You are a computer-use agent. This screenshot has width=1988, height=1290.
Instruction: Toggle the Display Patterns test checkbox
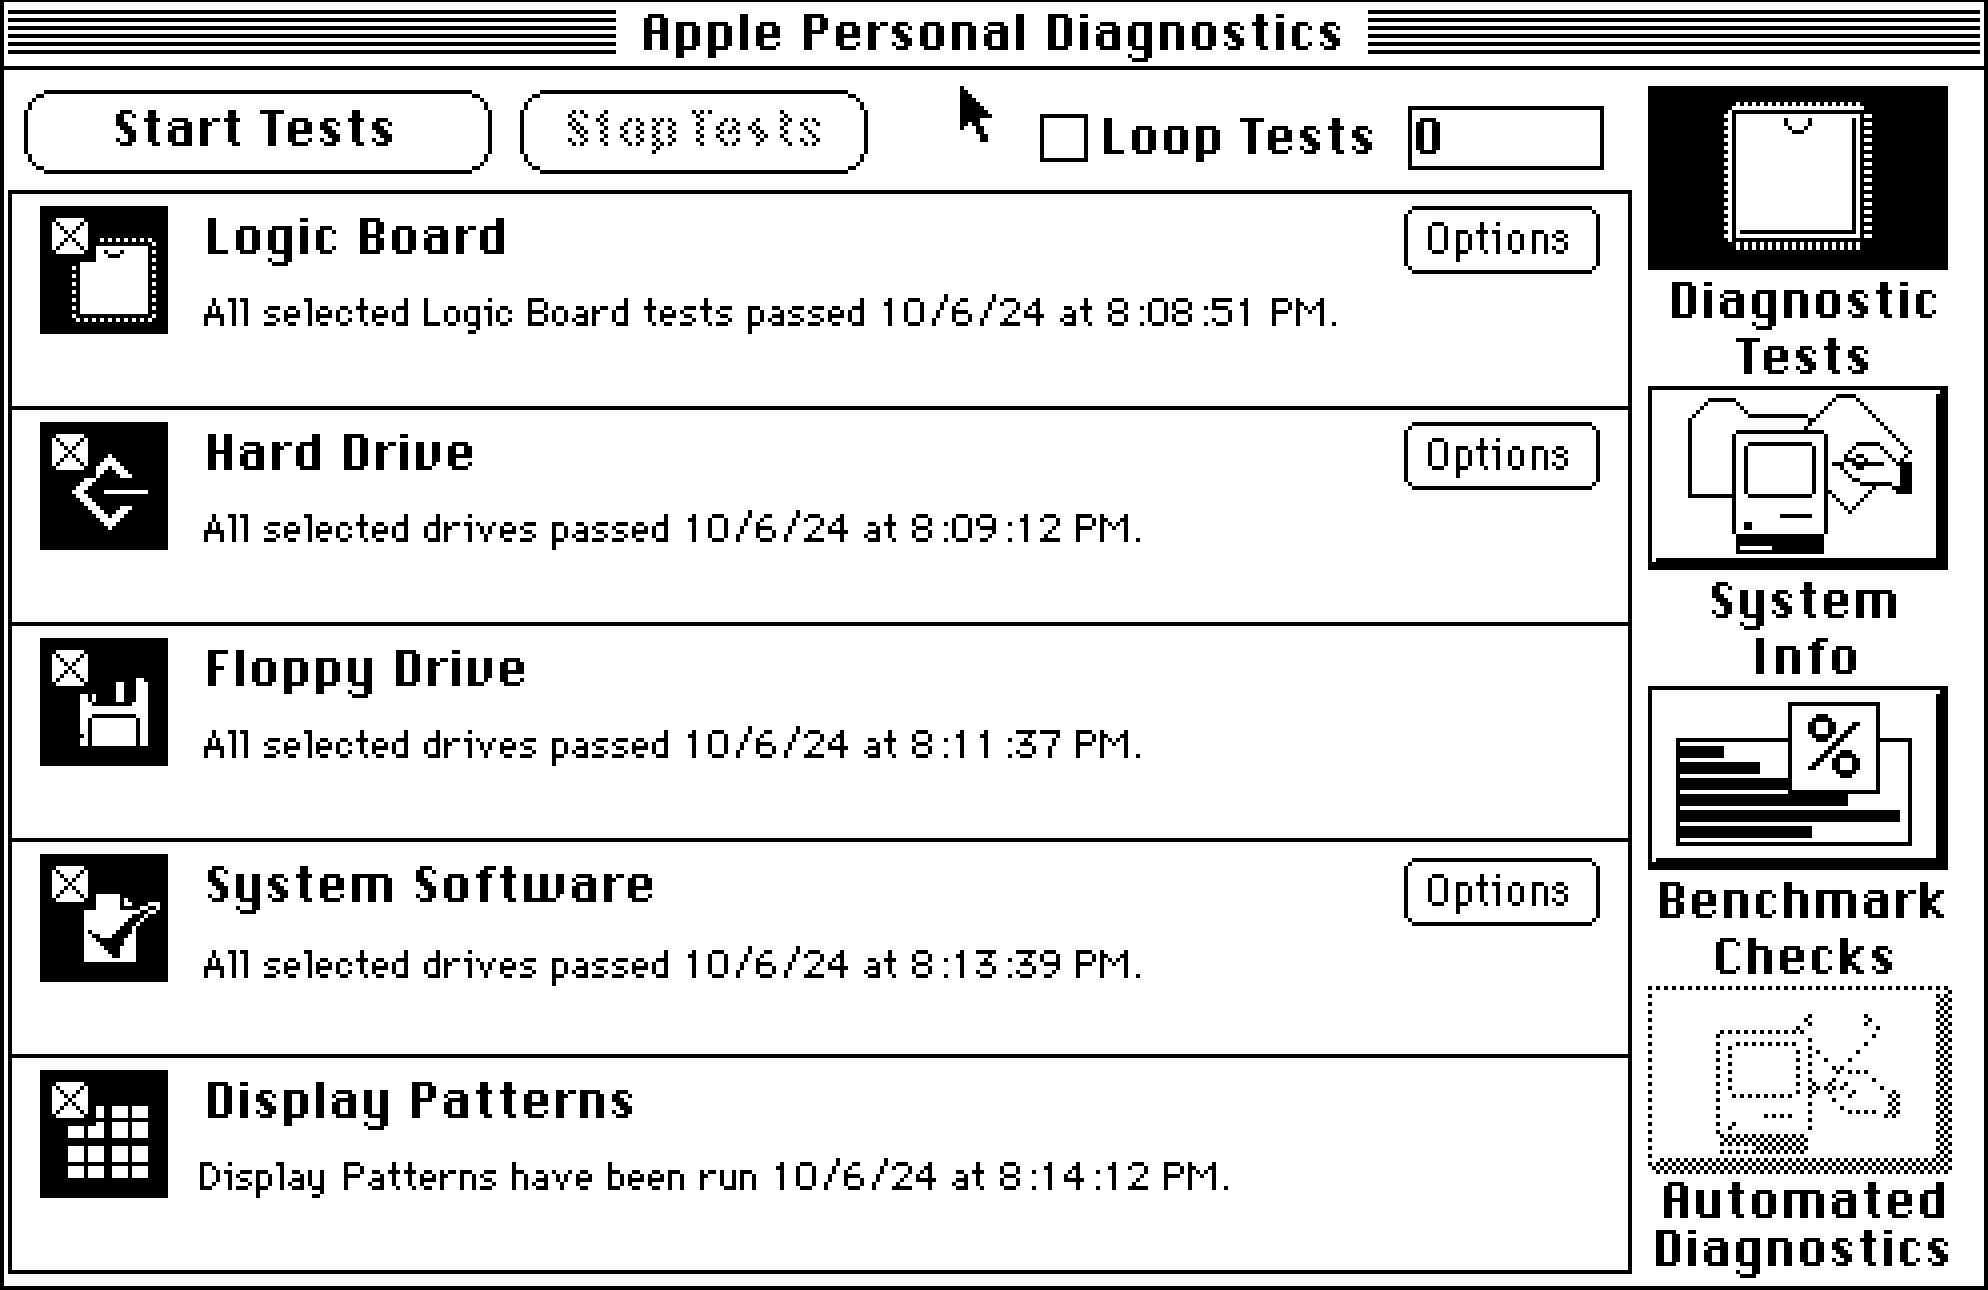pos(70,1100)
